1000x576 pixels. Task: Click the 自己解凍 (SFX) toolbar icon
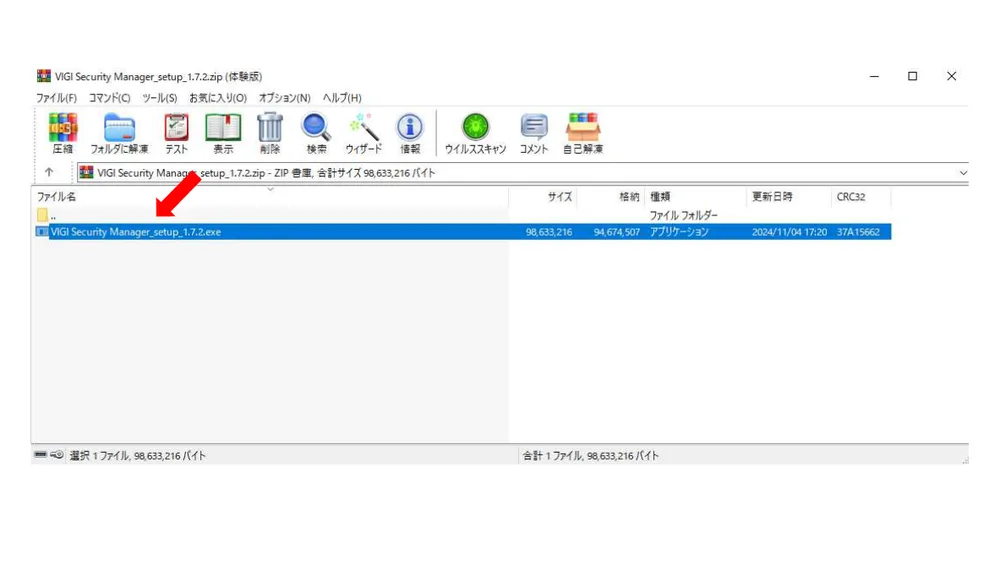pos(583,133)
